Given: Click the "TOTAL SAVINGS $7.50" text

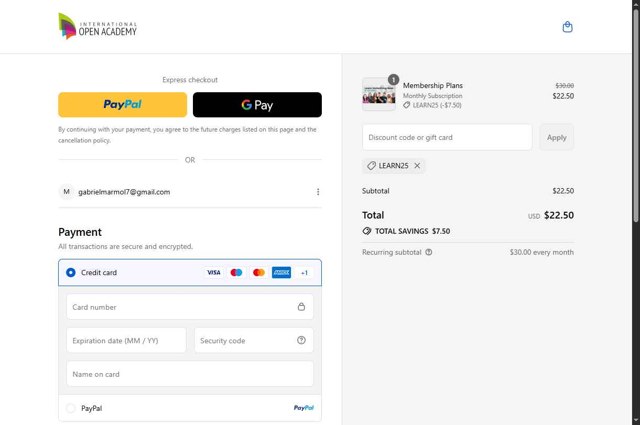Looking at the screenshot, I should click(x=412, y=231).
